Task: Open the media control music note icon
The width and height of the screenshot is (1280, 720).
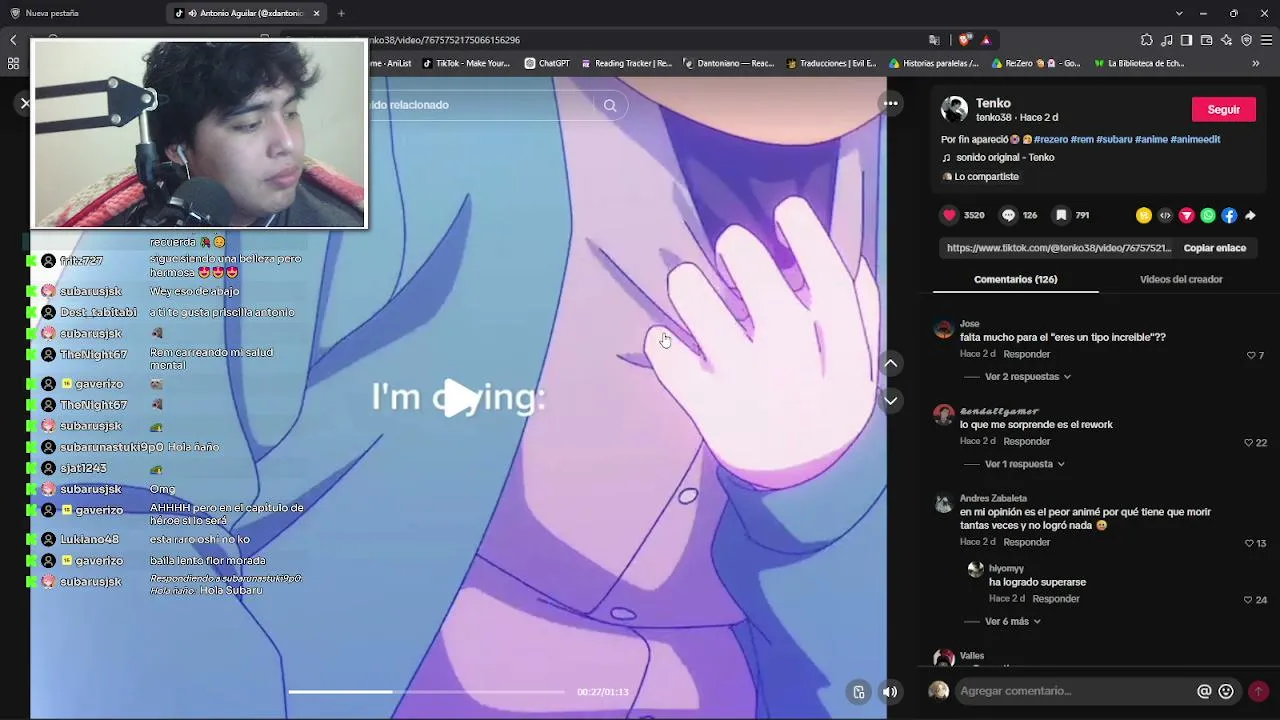Action: [x=1167, y=40]
